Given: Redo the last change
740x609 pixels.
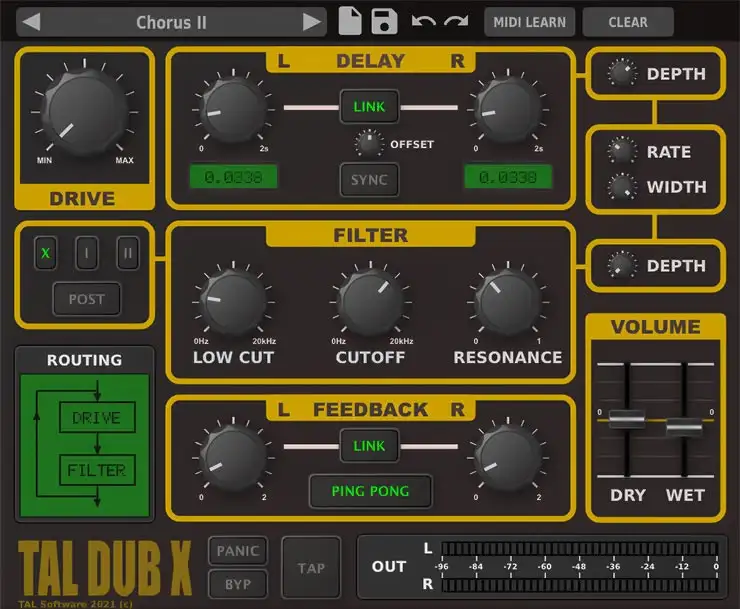Looking at the screenshot, I should (456, 22).
